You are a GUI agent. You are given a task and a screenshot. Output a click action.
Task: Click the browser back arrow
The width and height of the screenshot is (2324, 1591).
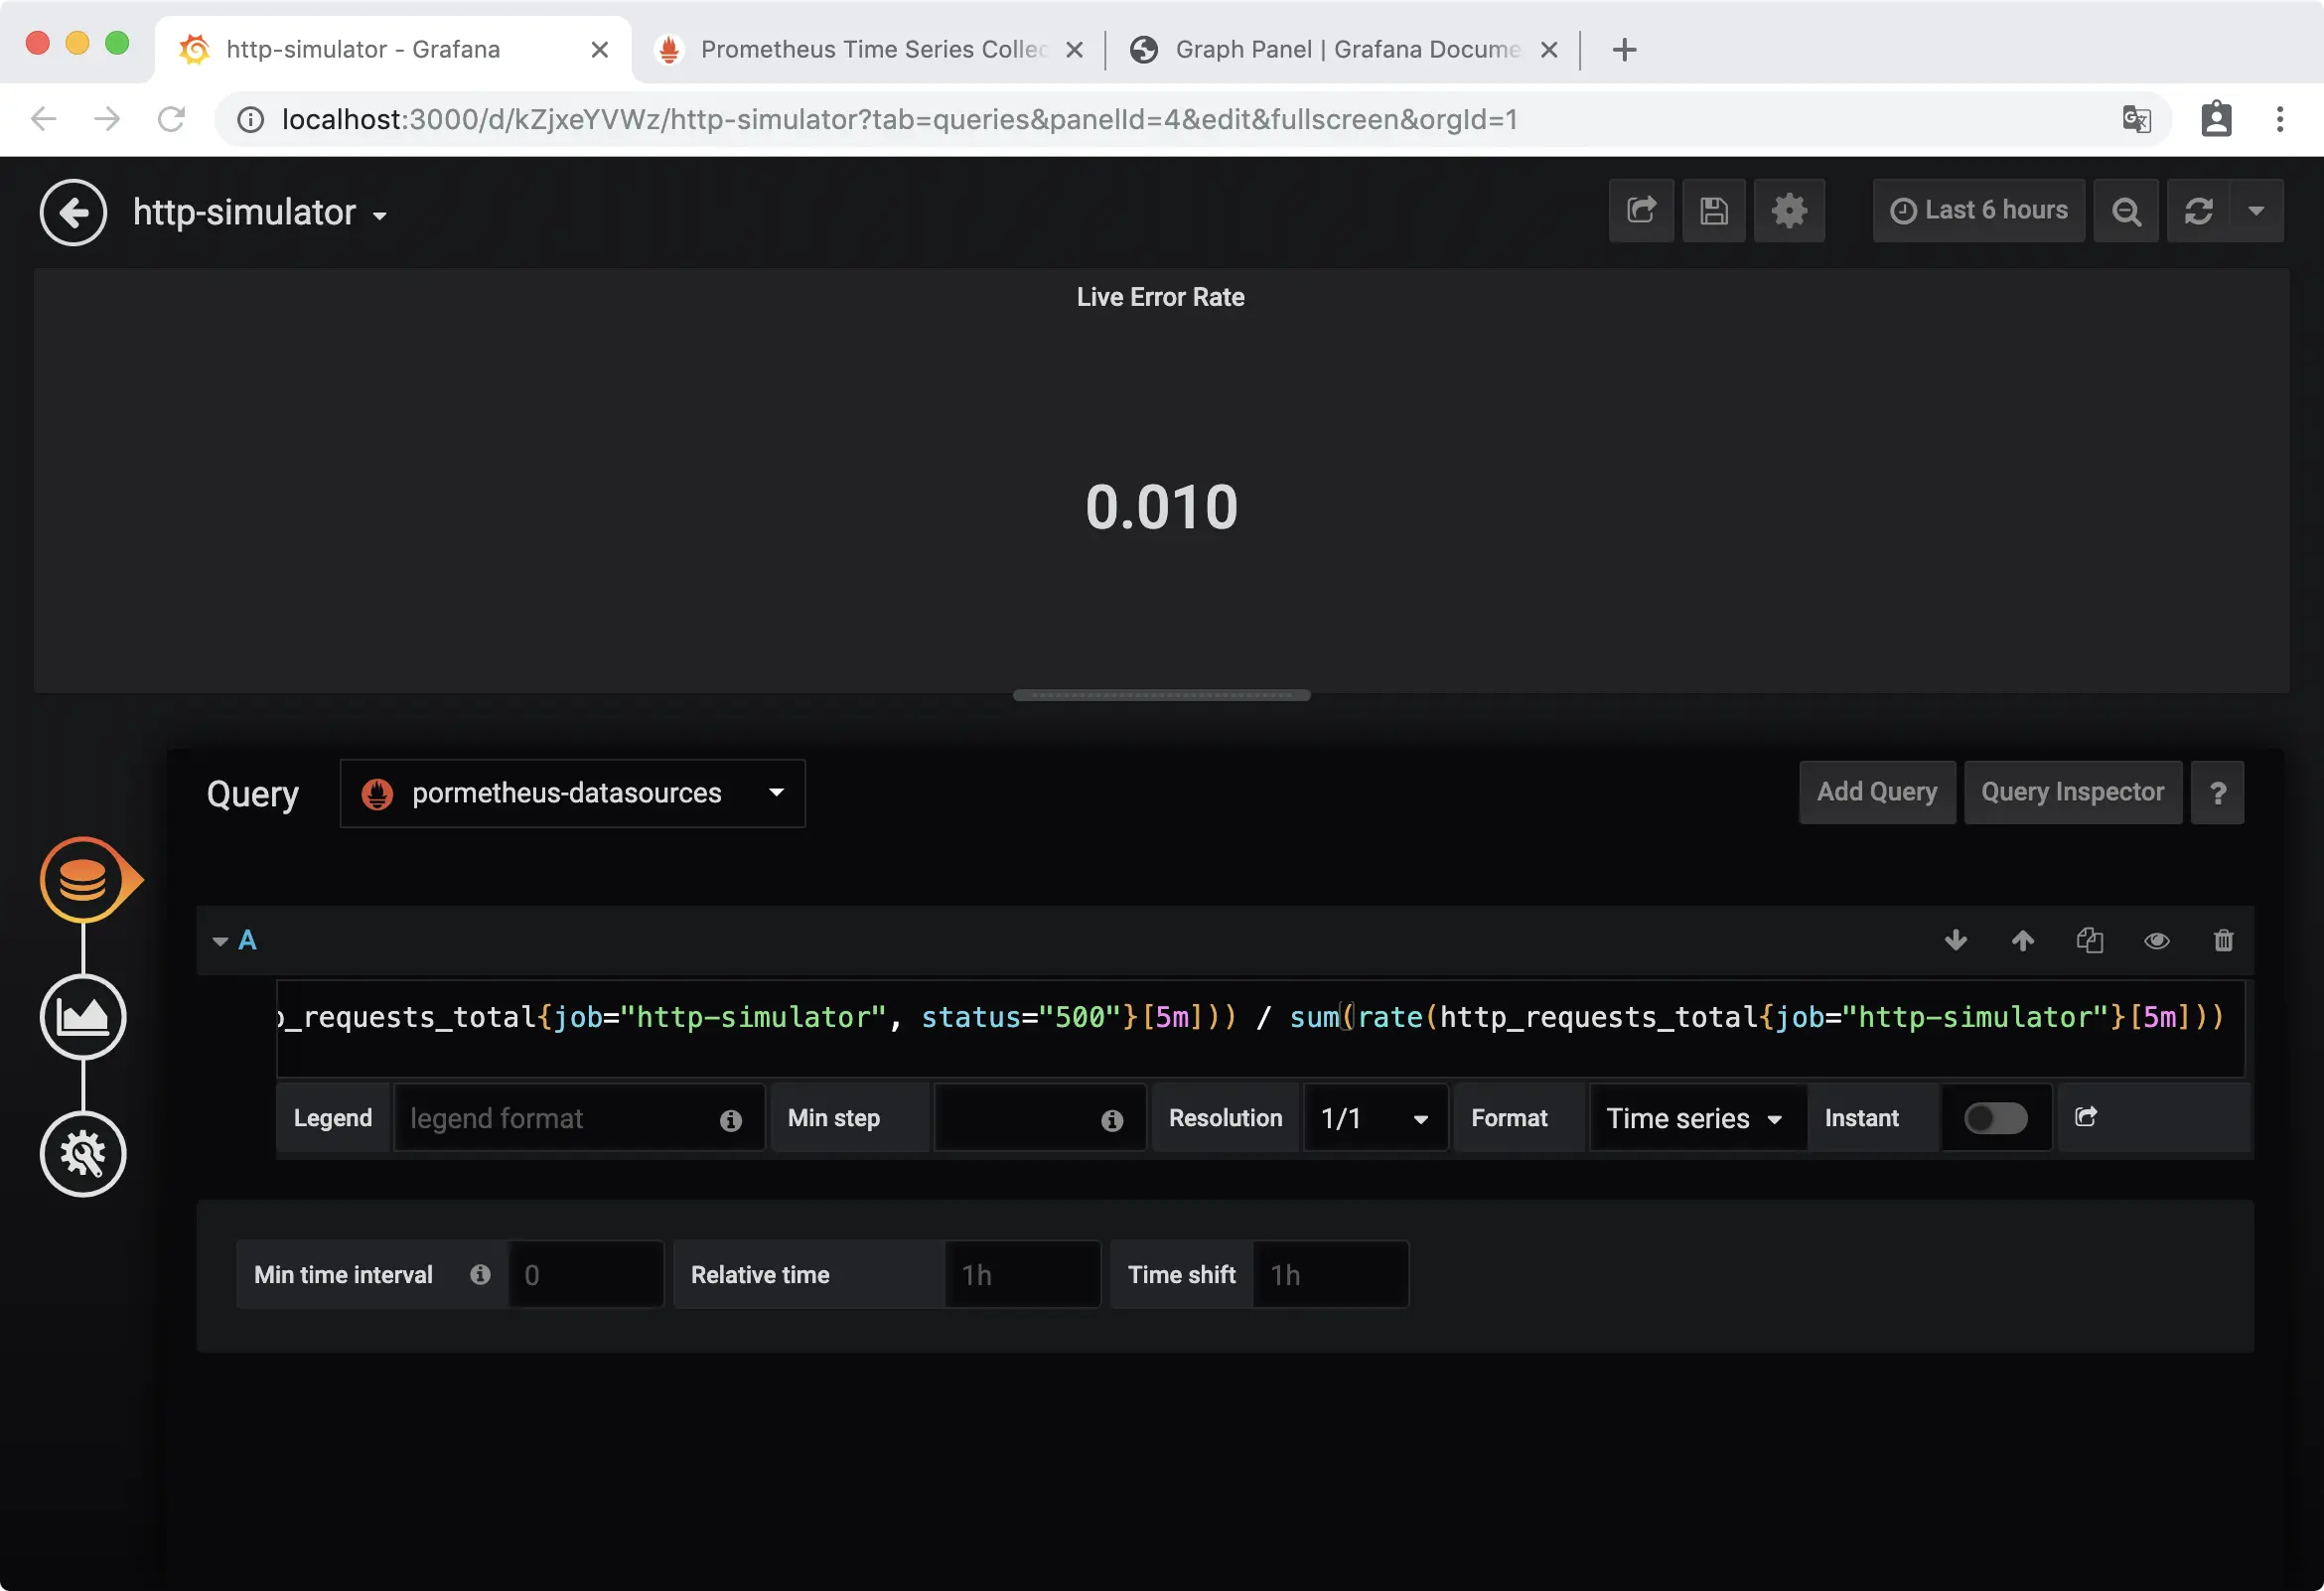[43, 119]
